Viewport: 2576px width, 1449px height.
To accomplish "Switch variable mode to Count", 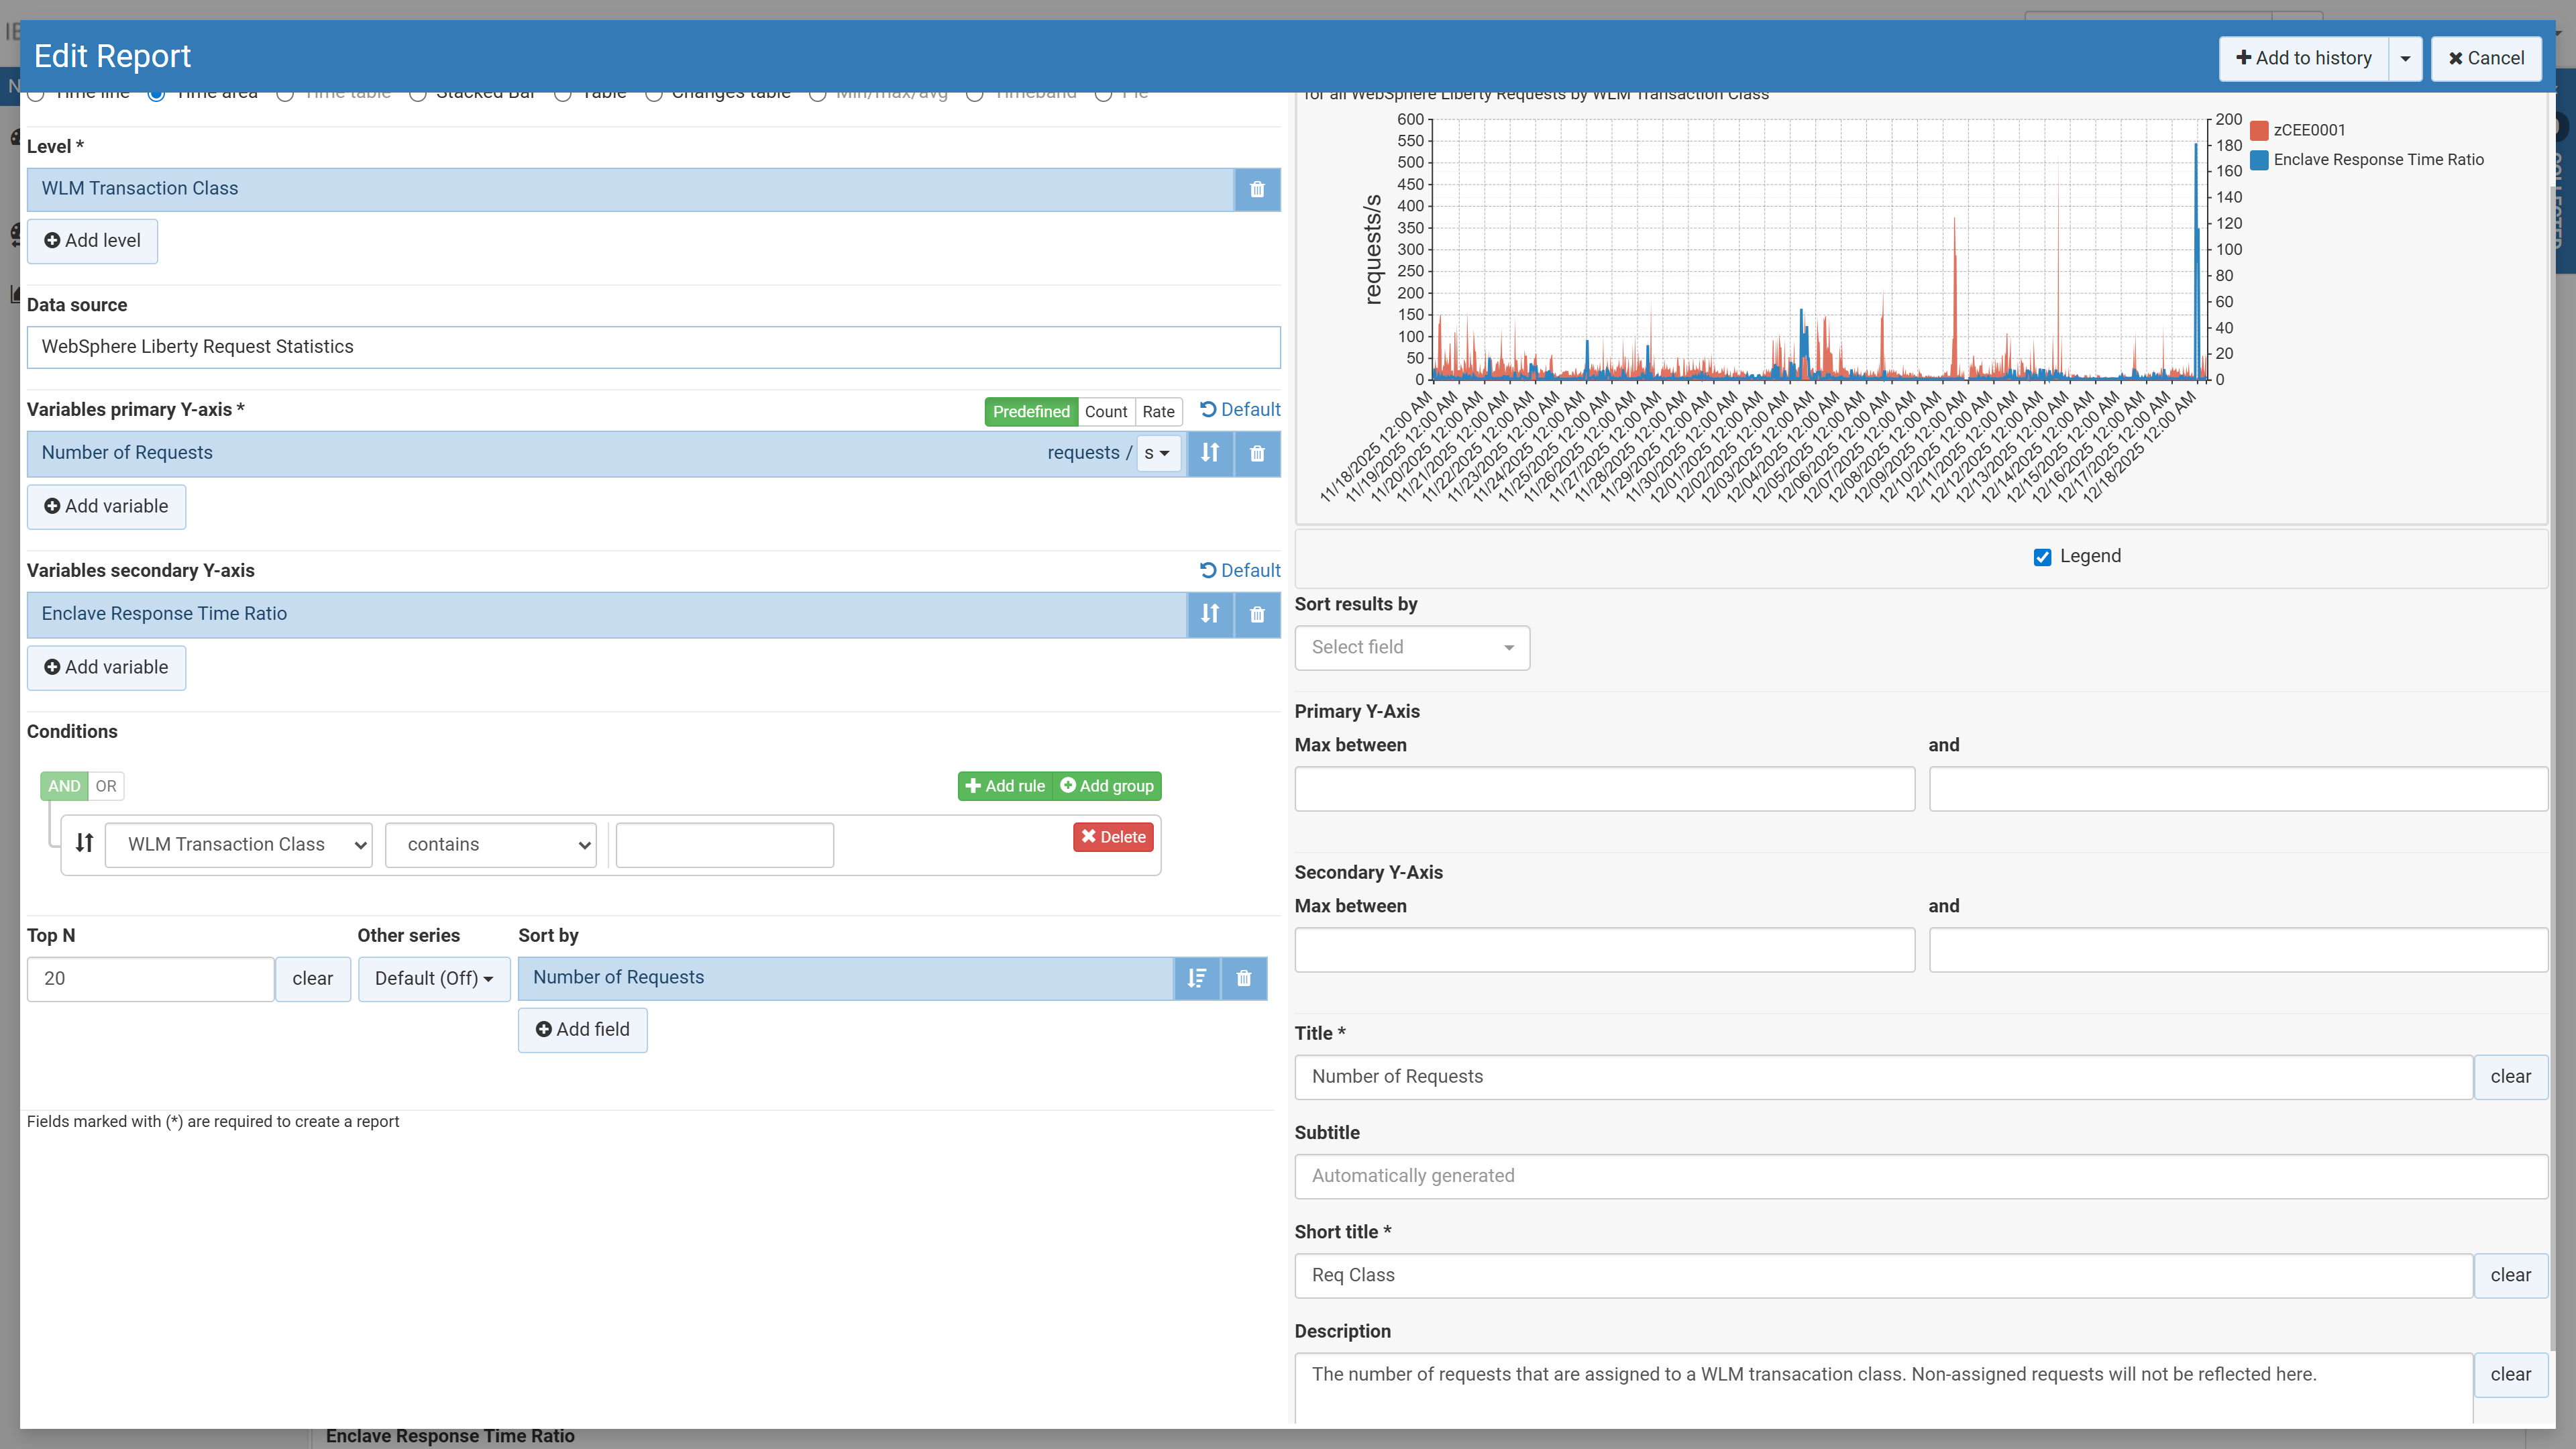I will pos(1106,412).
